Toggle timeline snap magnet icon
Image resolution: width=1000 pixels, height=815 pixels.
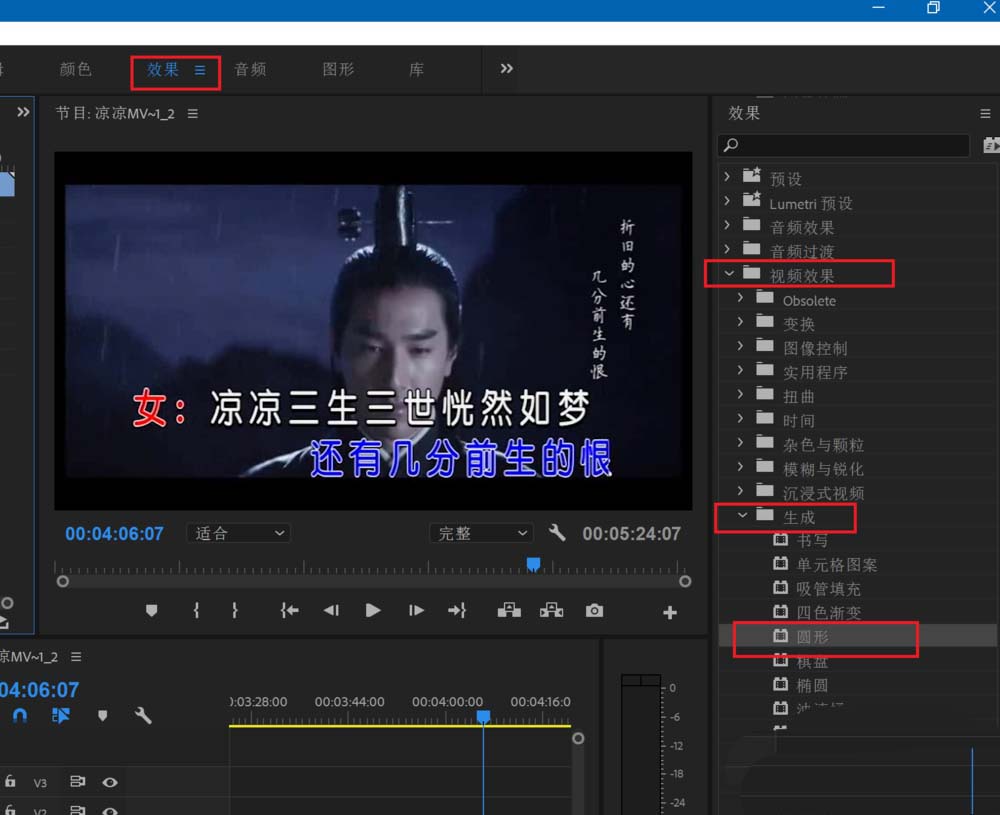(x=20, y=715)
